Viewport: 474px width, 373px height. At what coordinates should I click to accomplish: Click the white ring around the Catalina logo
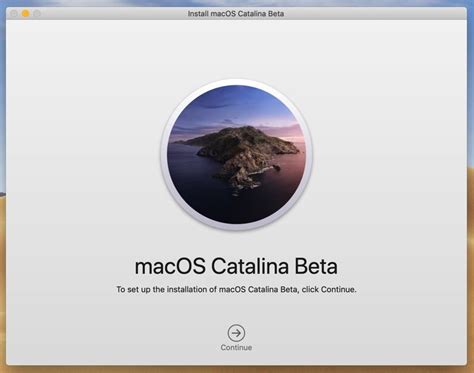(236, 82)
